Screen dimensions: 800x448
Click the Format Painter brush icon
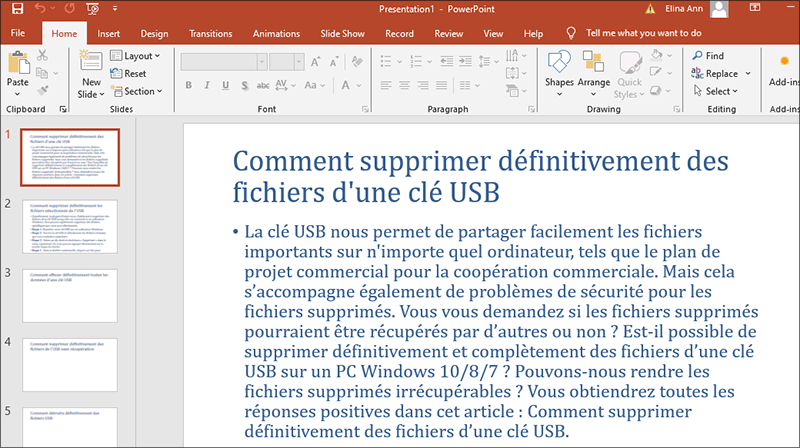(42, 91)
